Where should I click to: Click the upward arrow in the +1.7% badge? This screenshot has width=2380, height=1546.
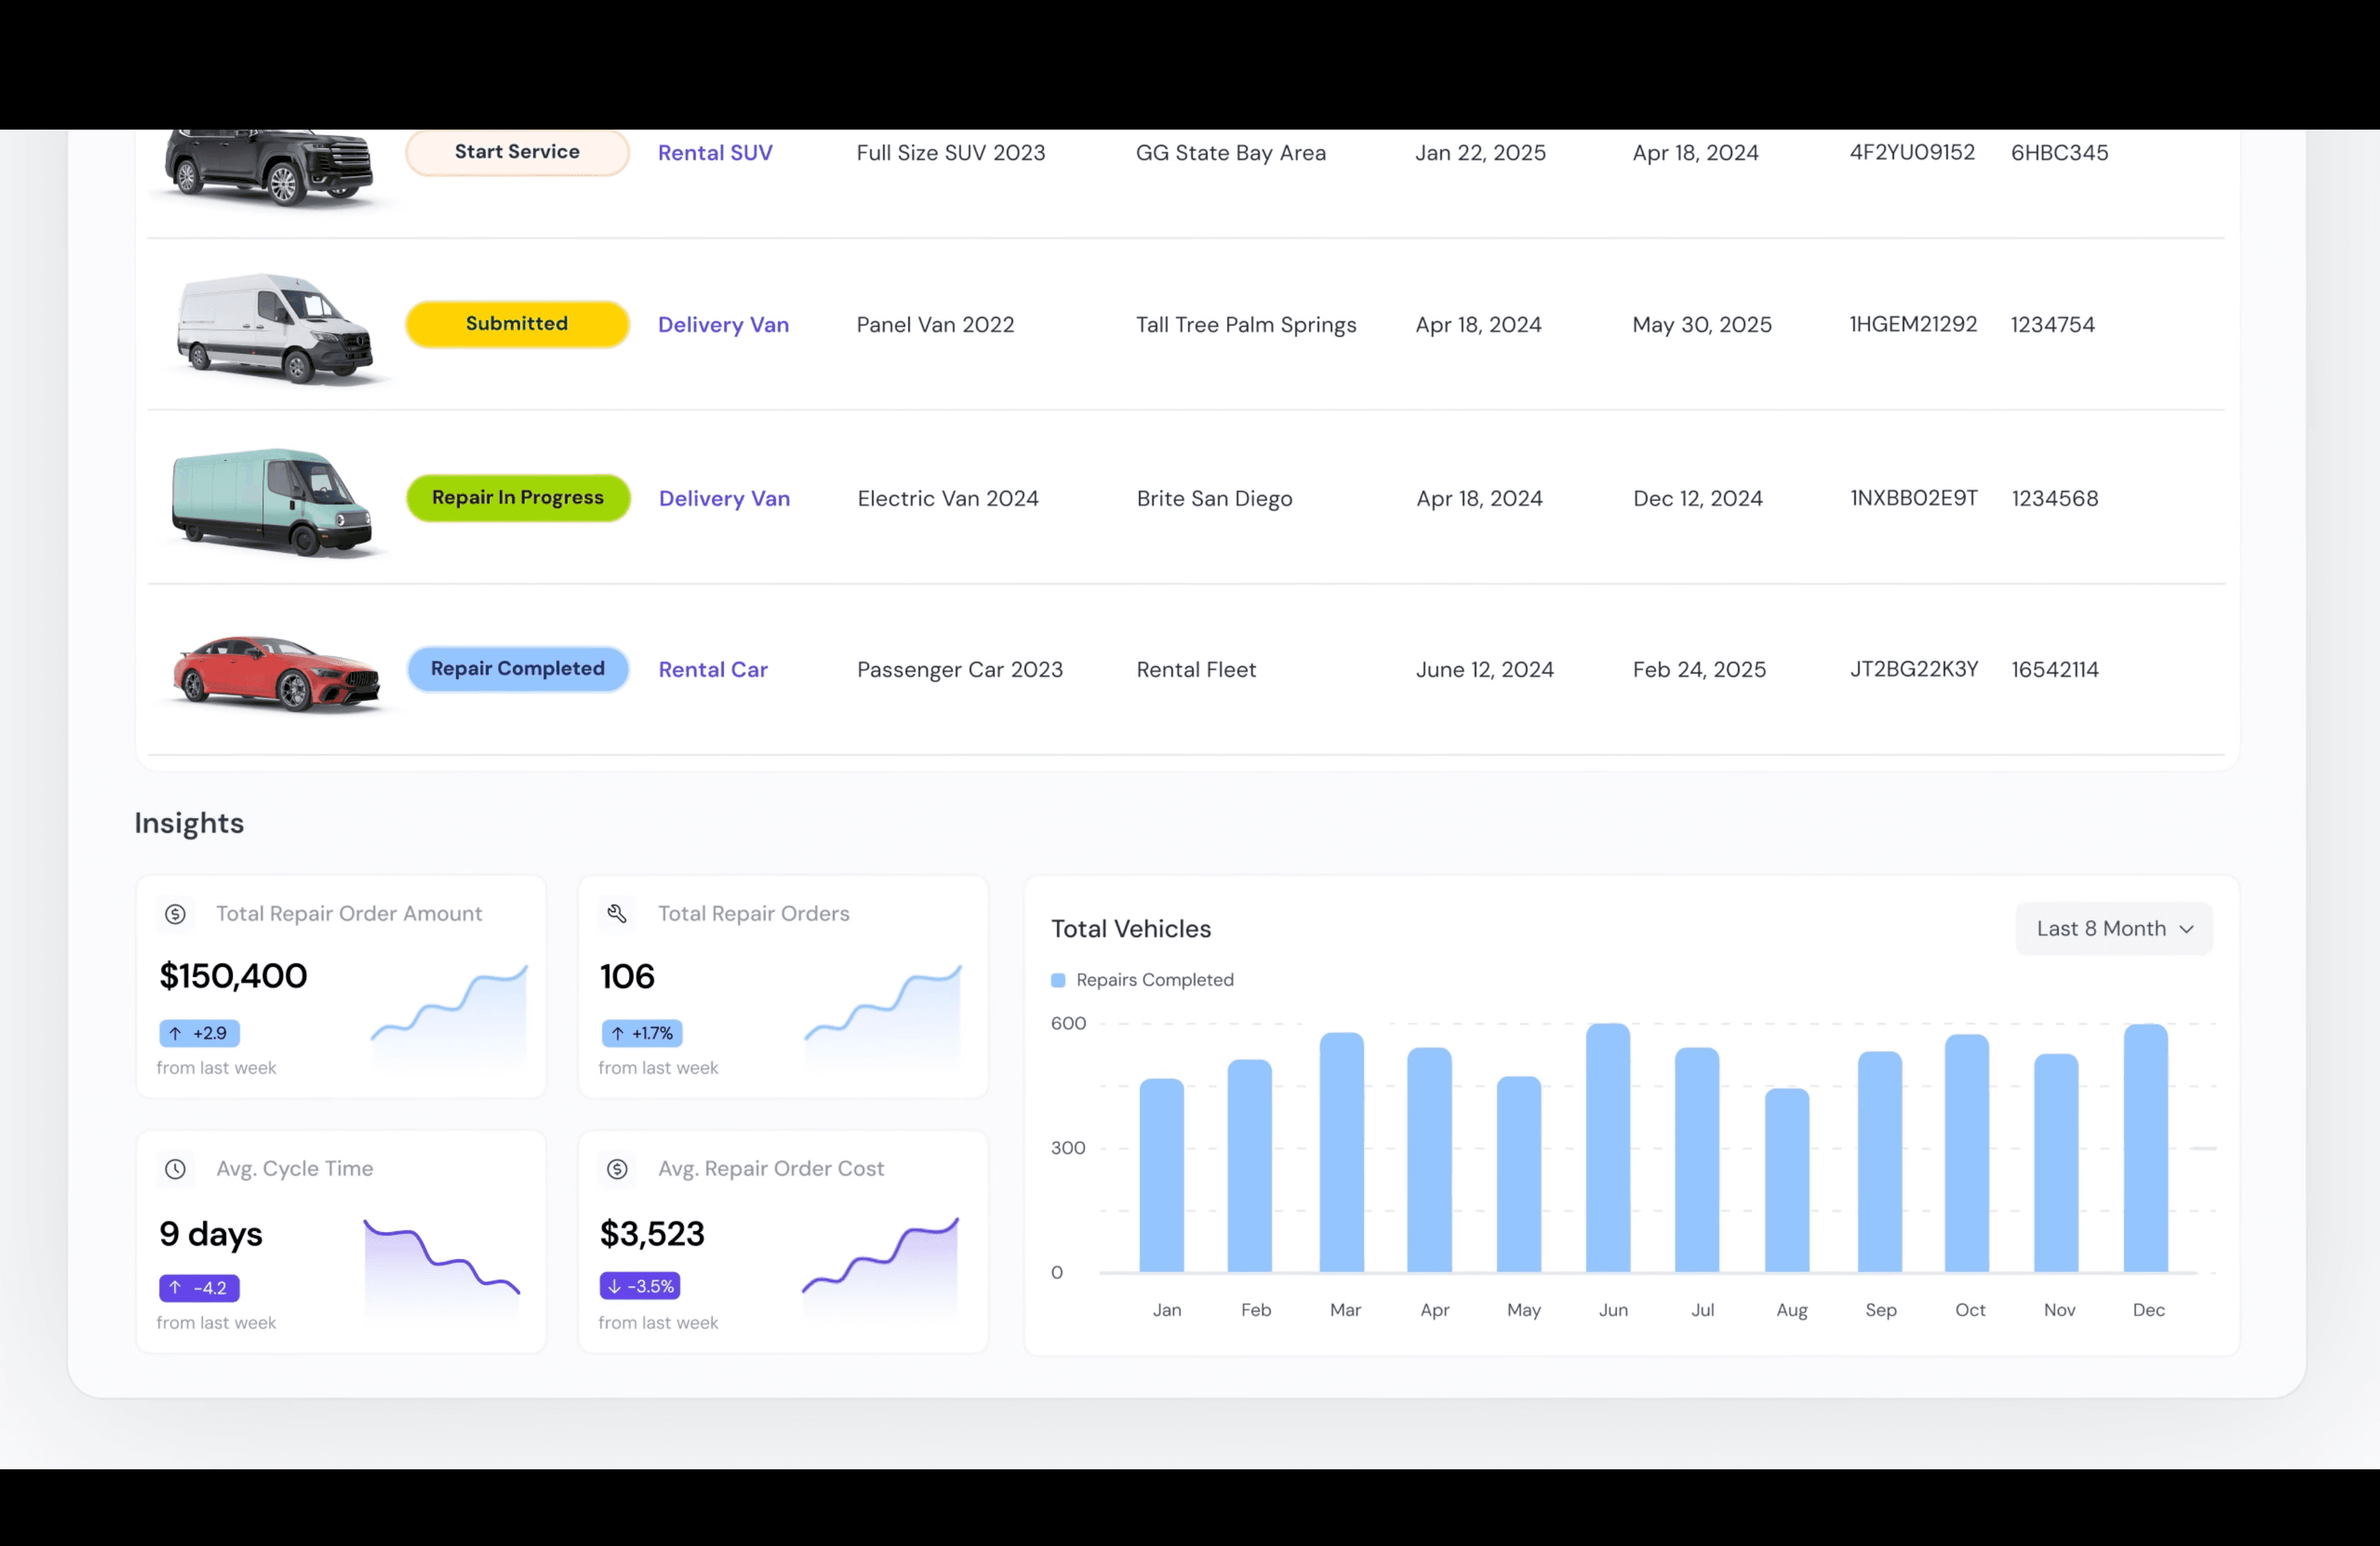tap(618, 1033)
